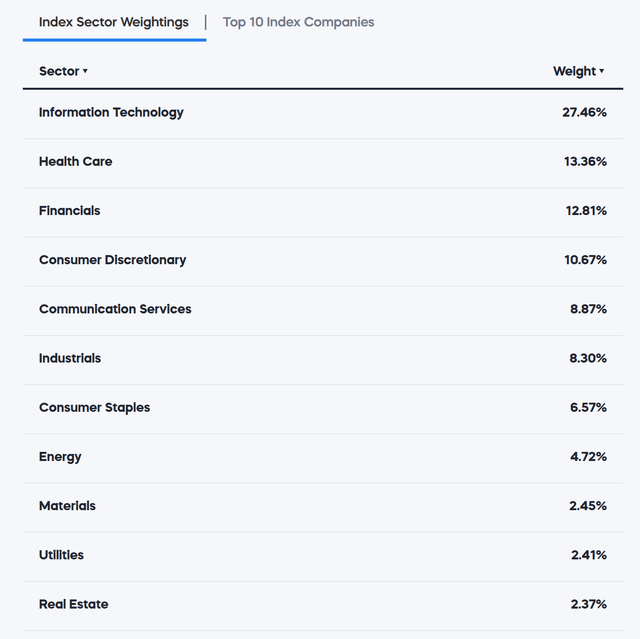Click the sort arrow beside Sector

point(85,72)
